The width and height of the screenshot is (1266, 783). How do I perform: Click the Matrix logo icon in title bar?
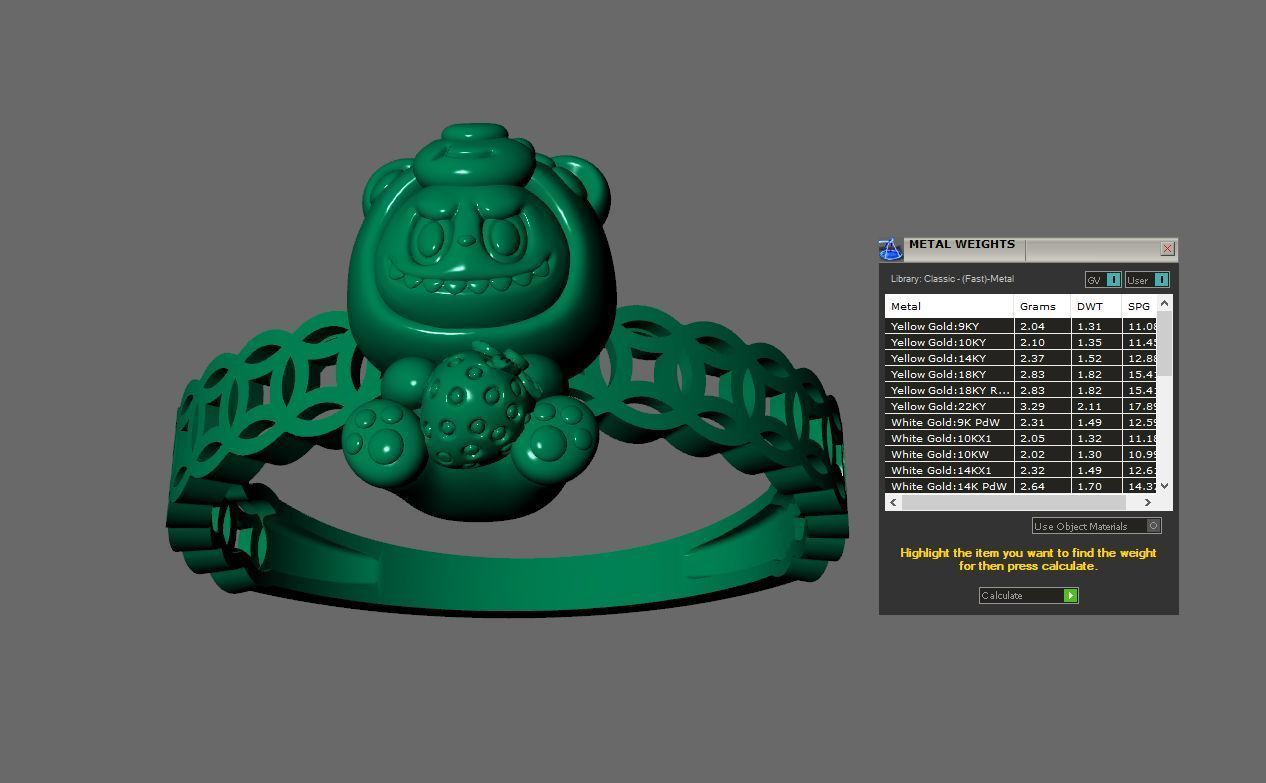tap(890, 249)
